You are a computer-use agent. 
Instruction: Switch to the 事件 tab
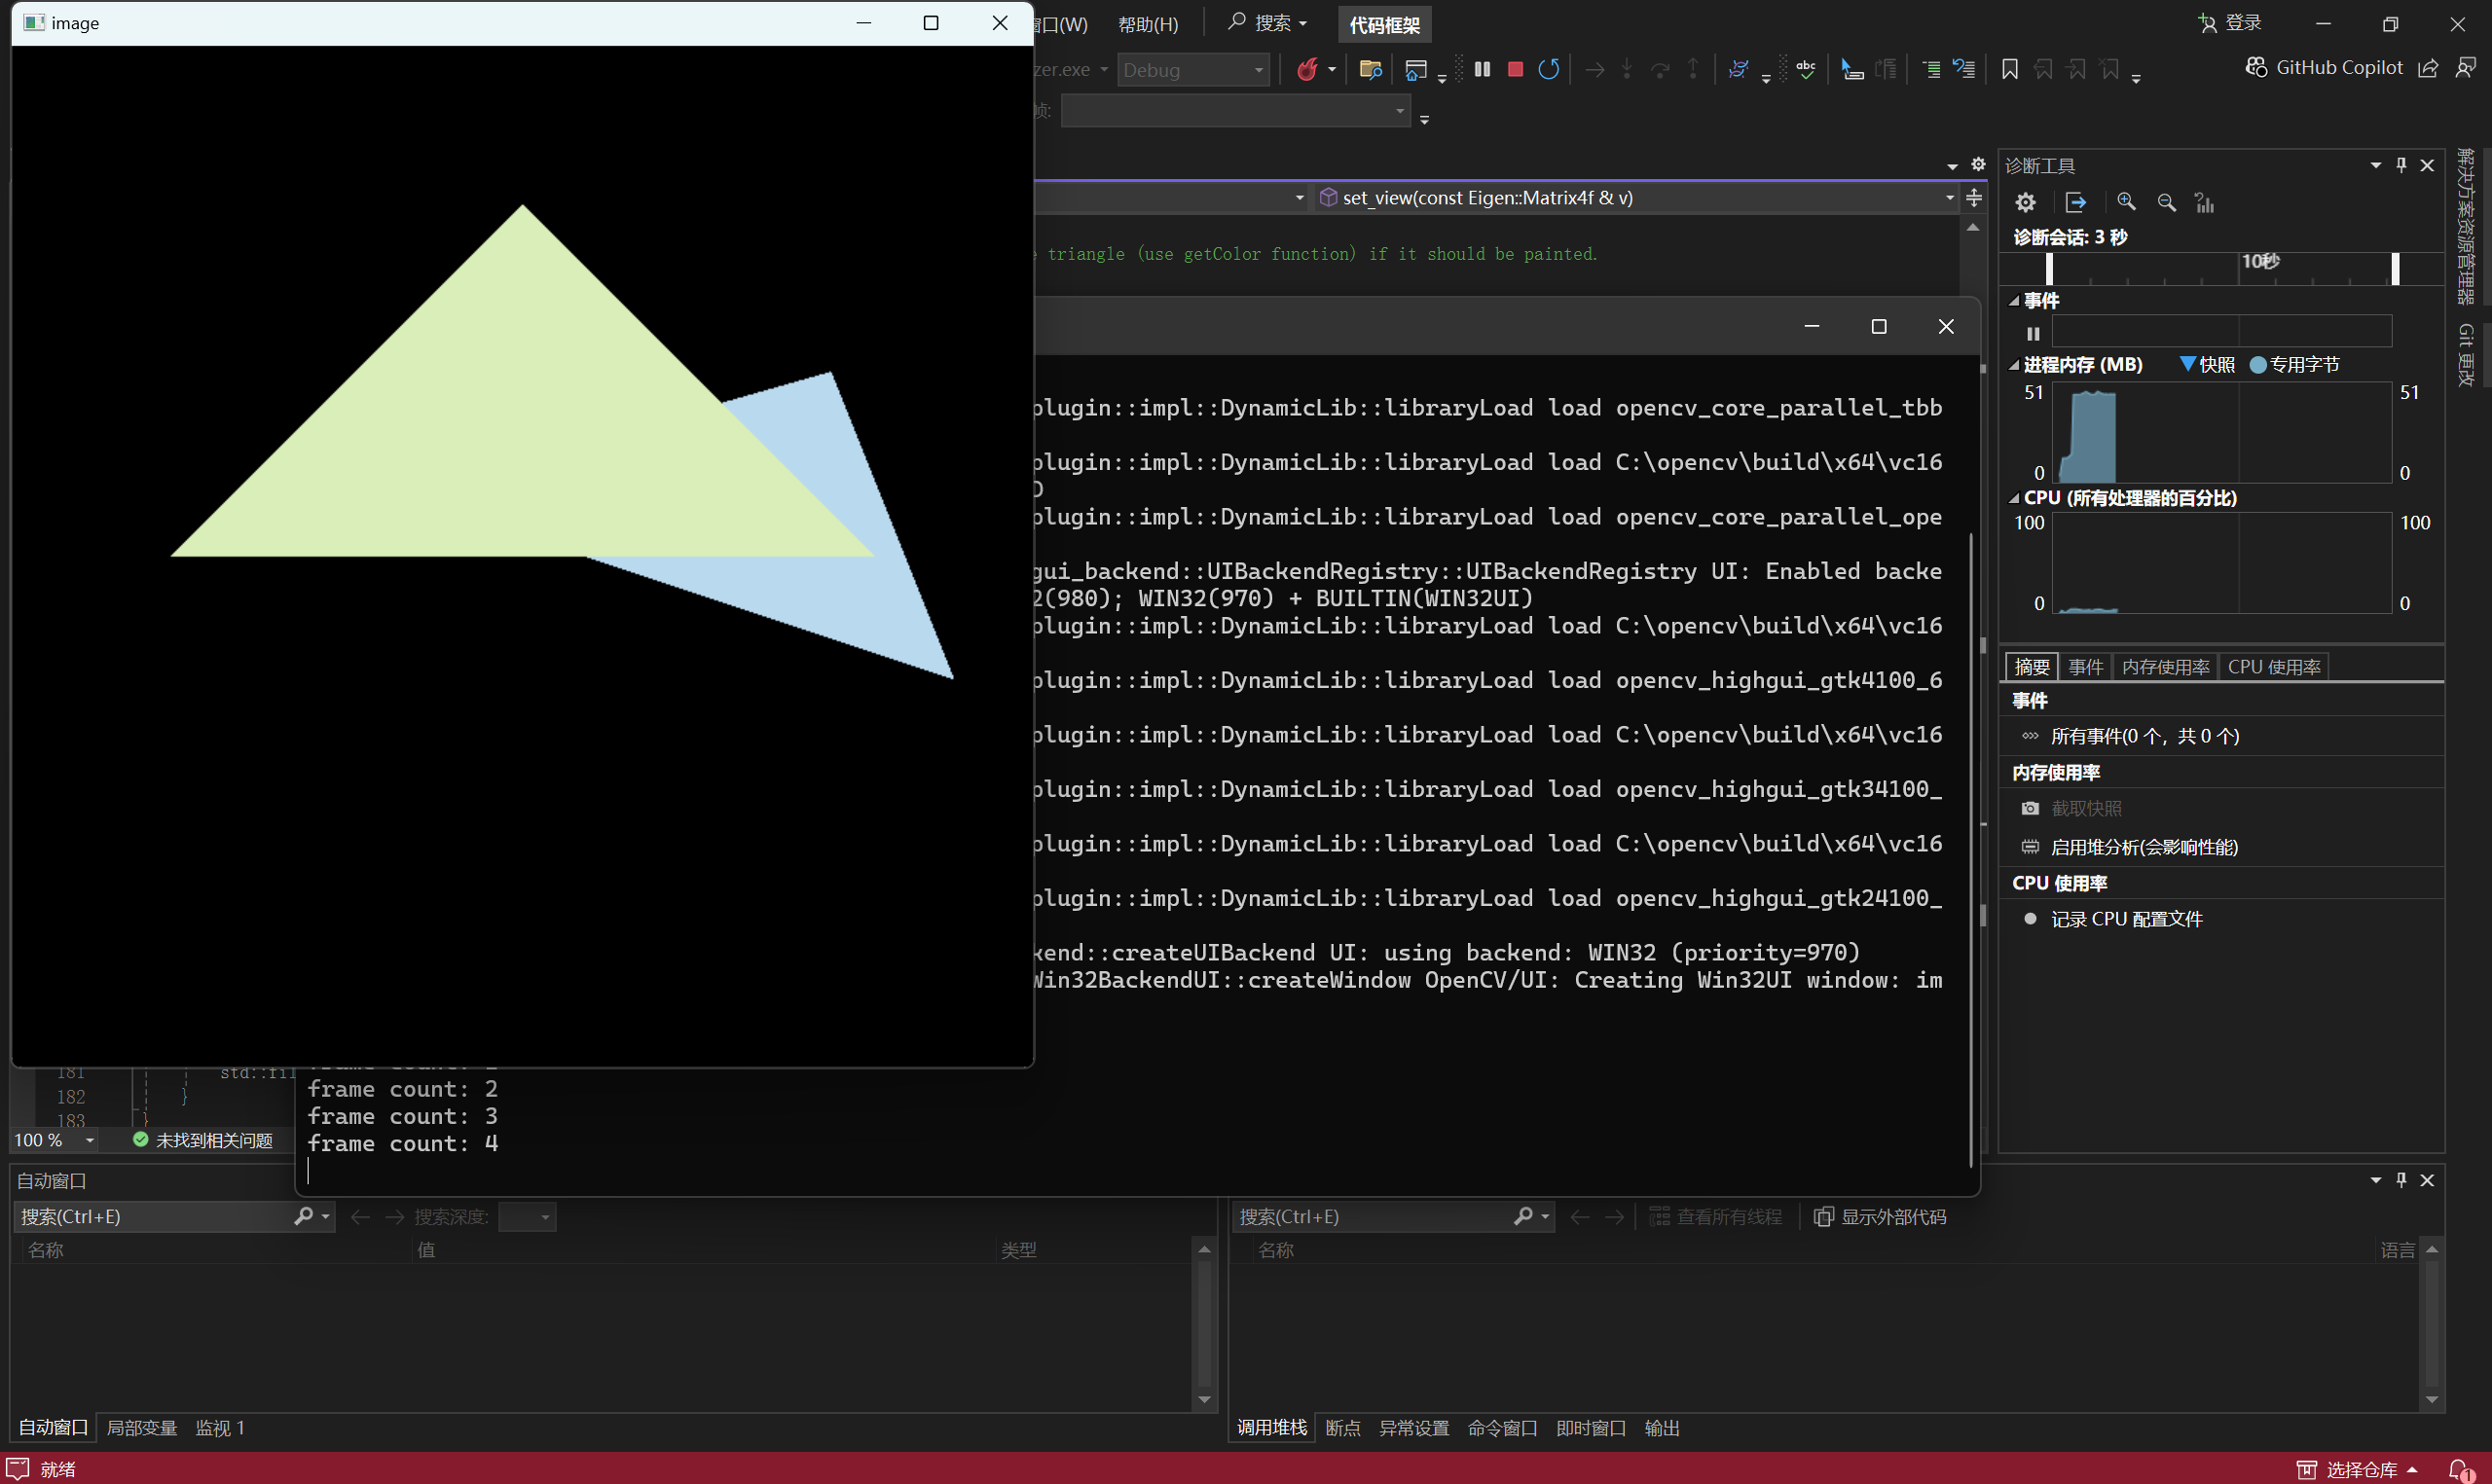(x=2086, y=667)
